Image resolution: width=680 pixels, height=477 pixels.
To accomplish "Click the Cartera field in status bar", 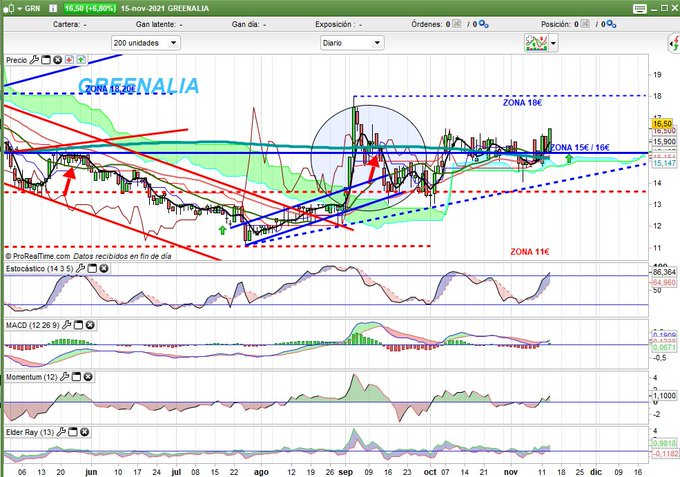I will point(70,25).
